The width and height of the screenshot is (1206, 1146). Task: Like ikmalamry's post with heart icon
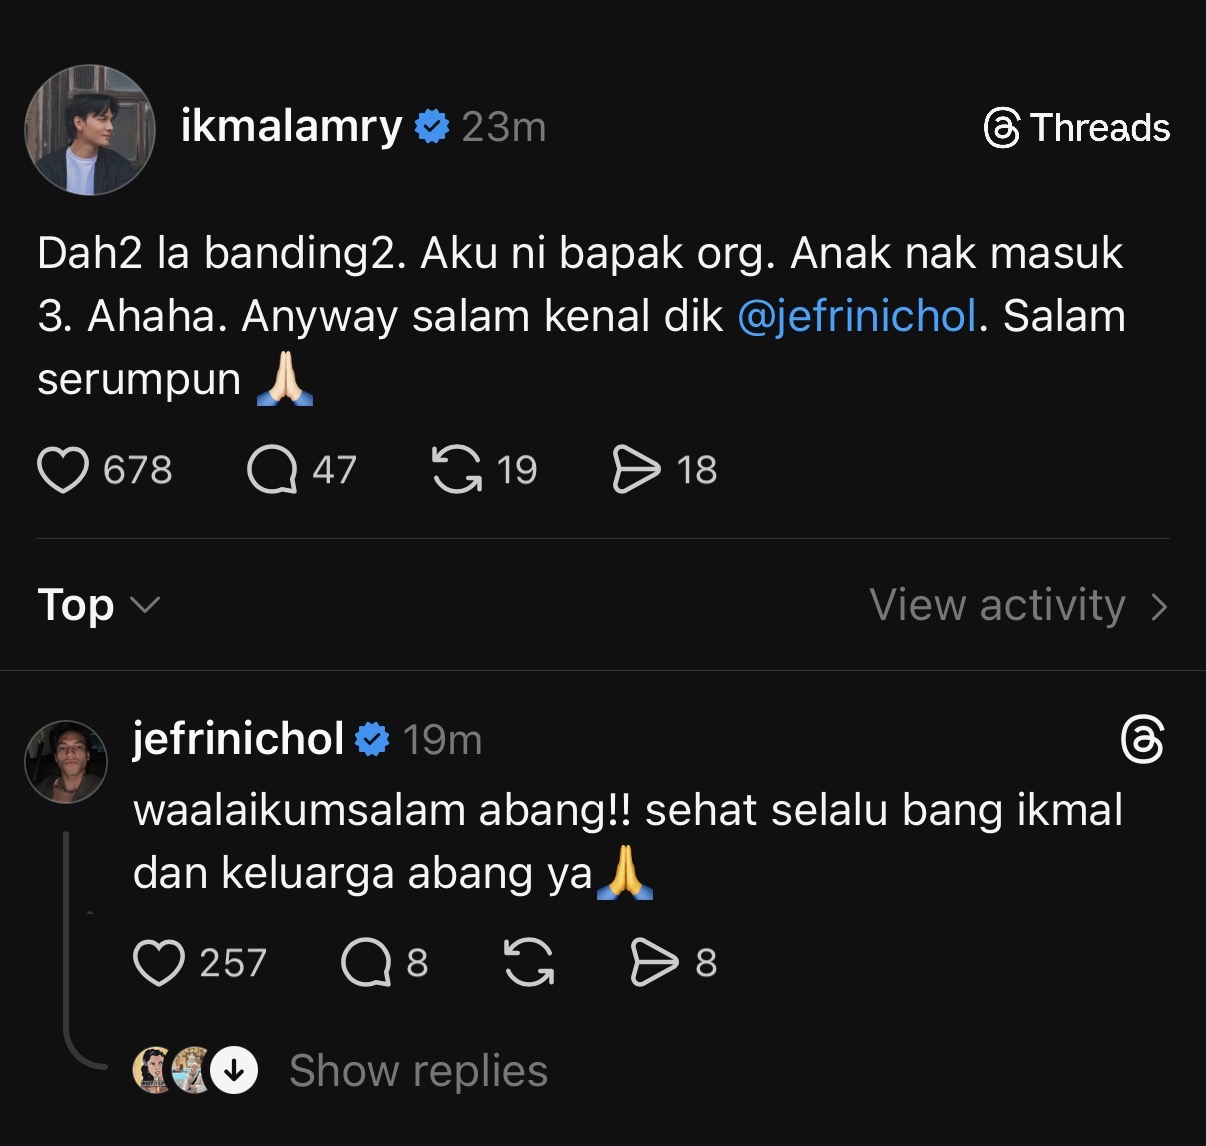click(x=62, y=470)
